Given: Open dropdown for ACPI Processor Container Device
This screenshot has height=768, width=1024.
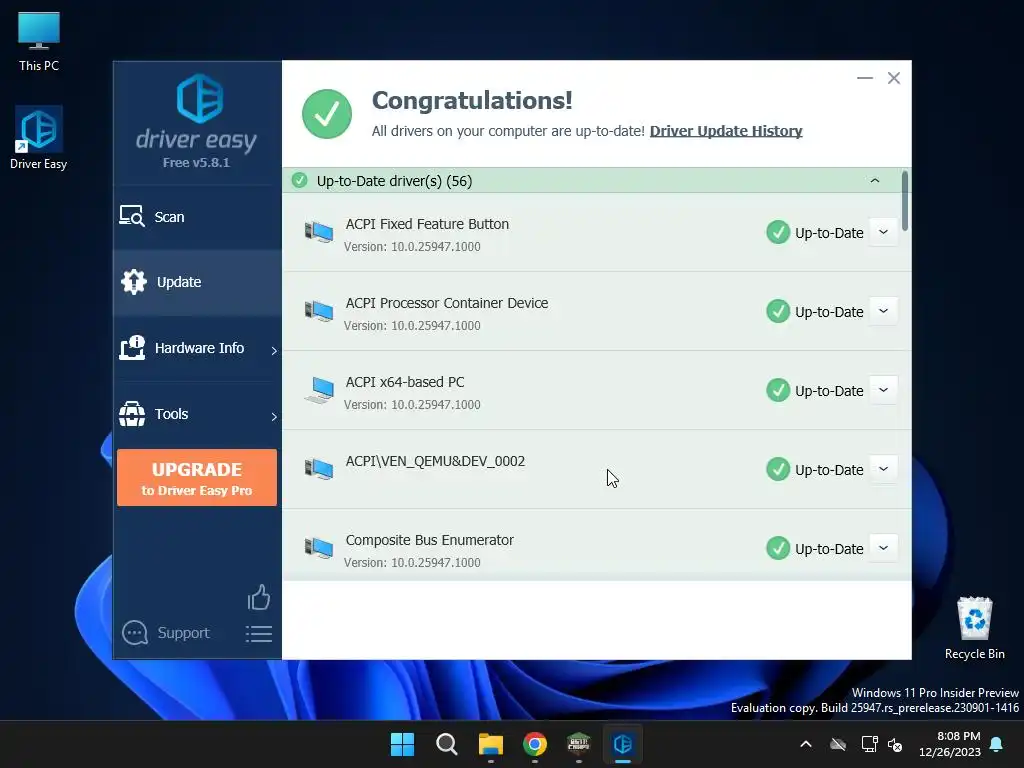Looking at the screenshot, I should [883, 311].
